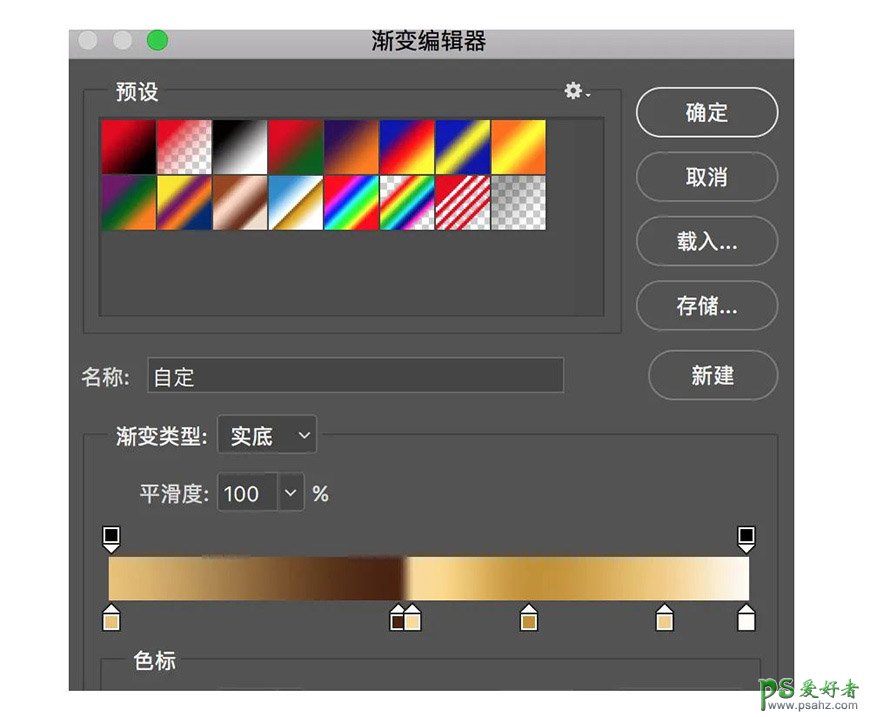Select the transparent rainbow gradient preset
This screenshot has width=870, height=717.
407,203
